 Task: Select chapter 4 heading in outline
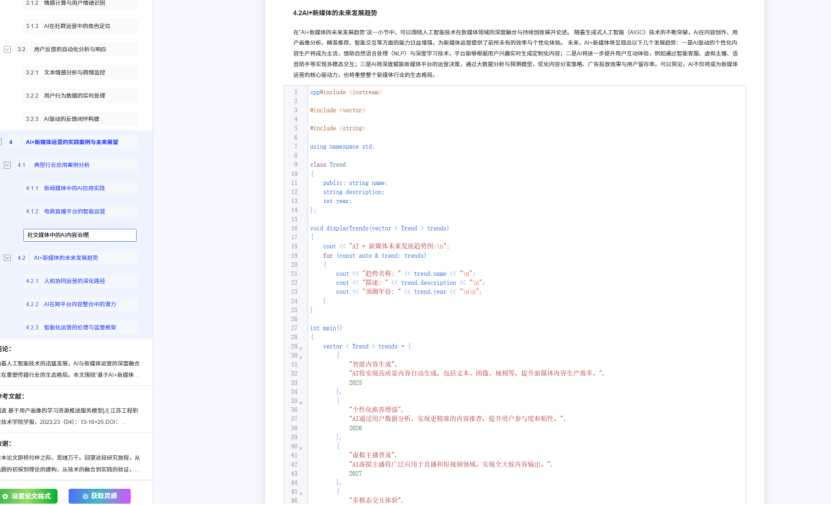[72, 142]
